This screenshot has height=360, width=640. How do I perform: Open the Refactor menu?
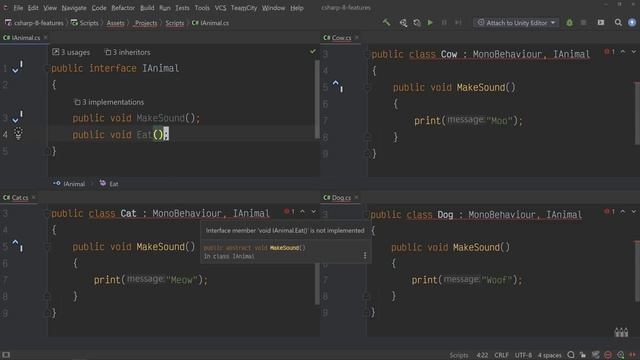click(x=123, y=8)
